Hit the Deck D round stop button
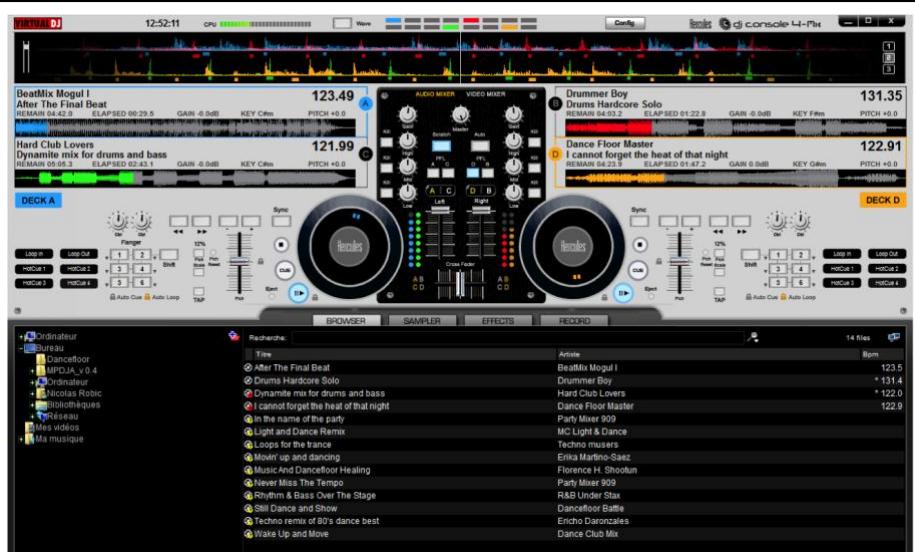The width and height of the screenshot is (915, 556). (640, 244)
